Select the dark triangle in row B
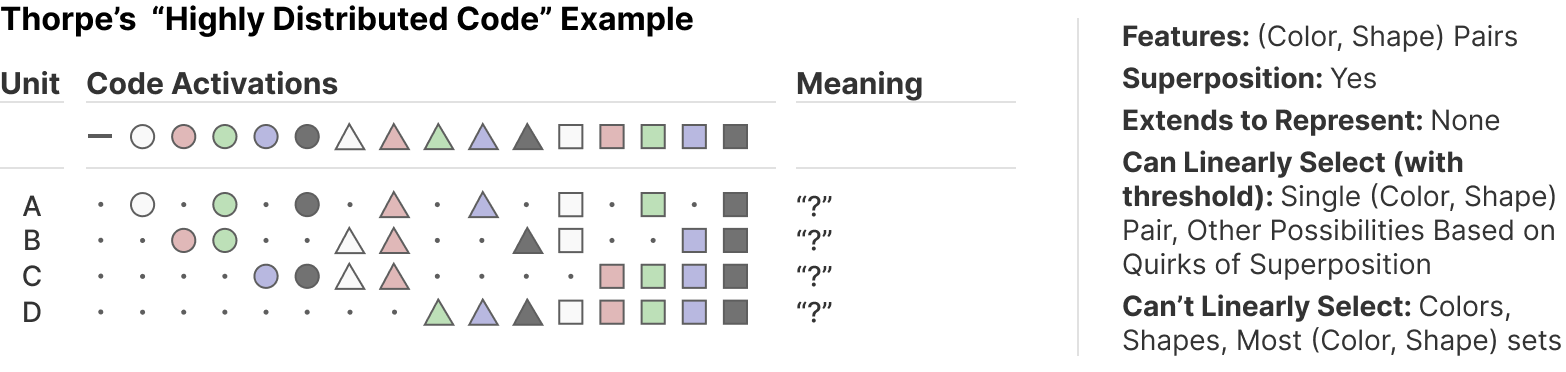The image size is (1566, 372). [x=527, y=240]
